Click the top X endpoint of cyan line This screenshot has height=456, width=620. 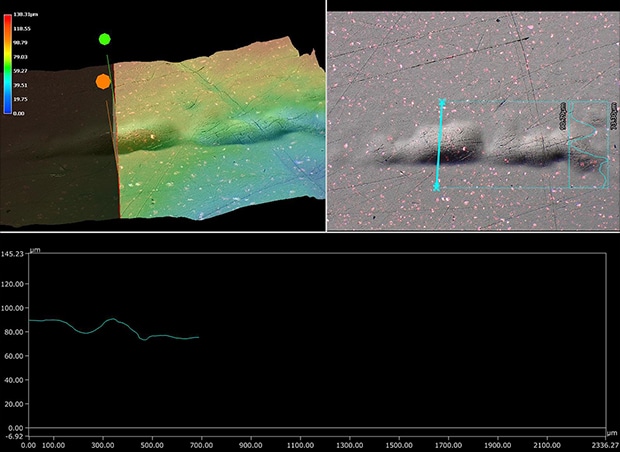pos(440,102)
